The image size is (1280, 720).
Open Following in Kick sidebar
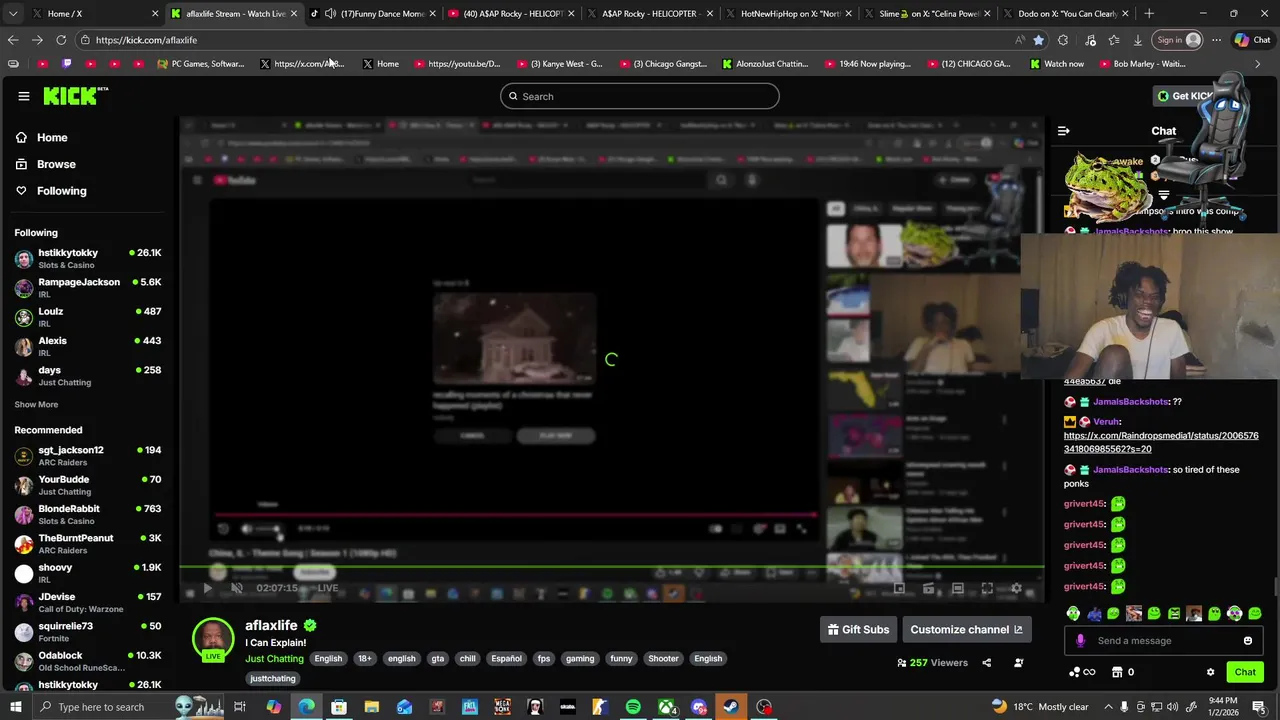(x=51, y=191)
